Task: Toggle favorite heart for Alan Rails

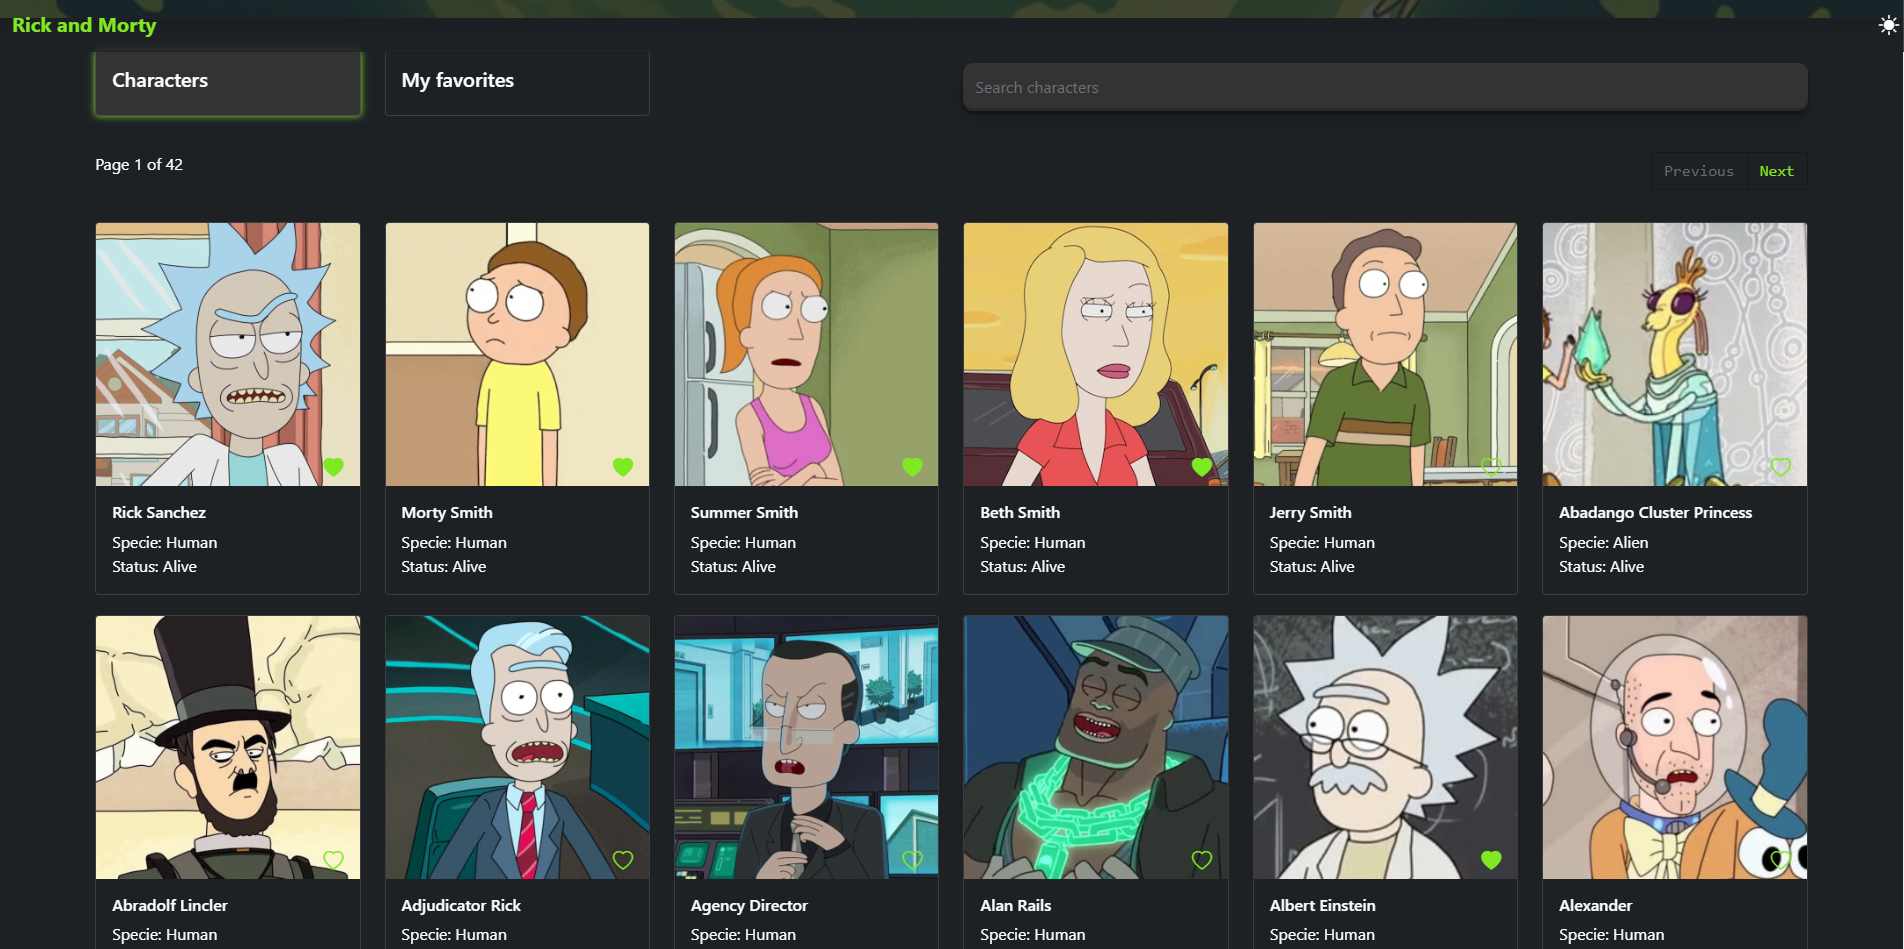Action: (1202, 859)
